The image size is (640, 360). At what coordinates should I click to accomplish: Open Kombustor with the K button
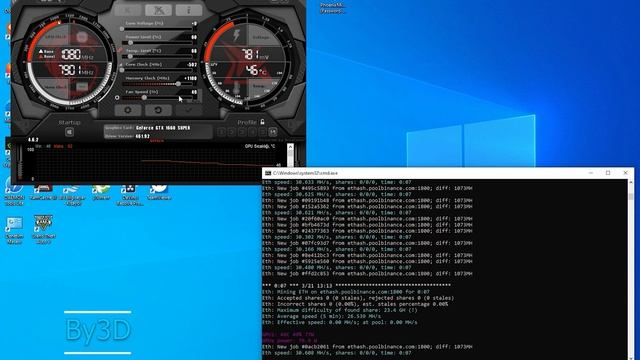point(128,10)
